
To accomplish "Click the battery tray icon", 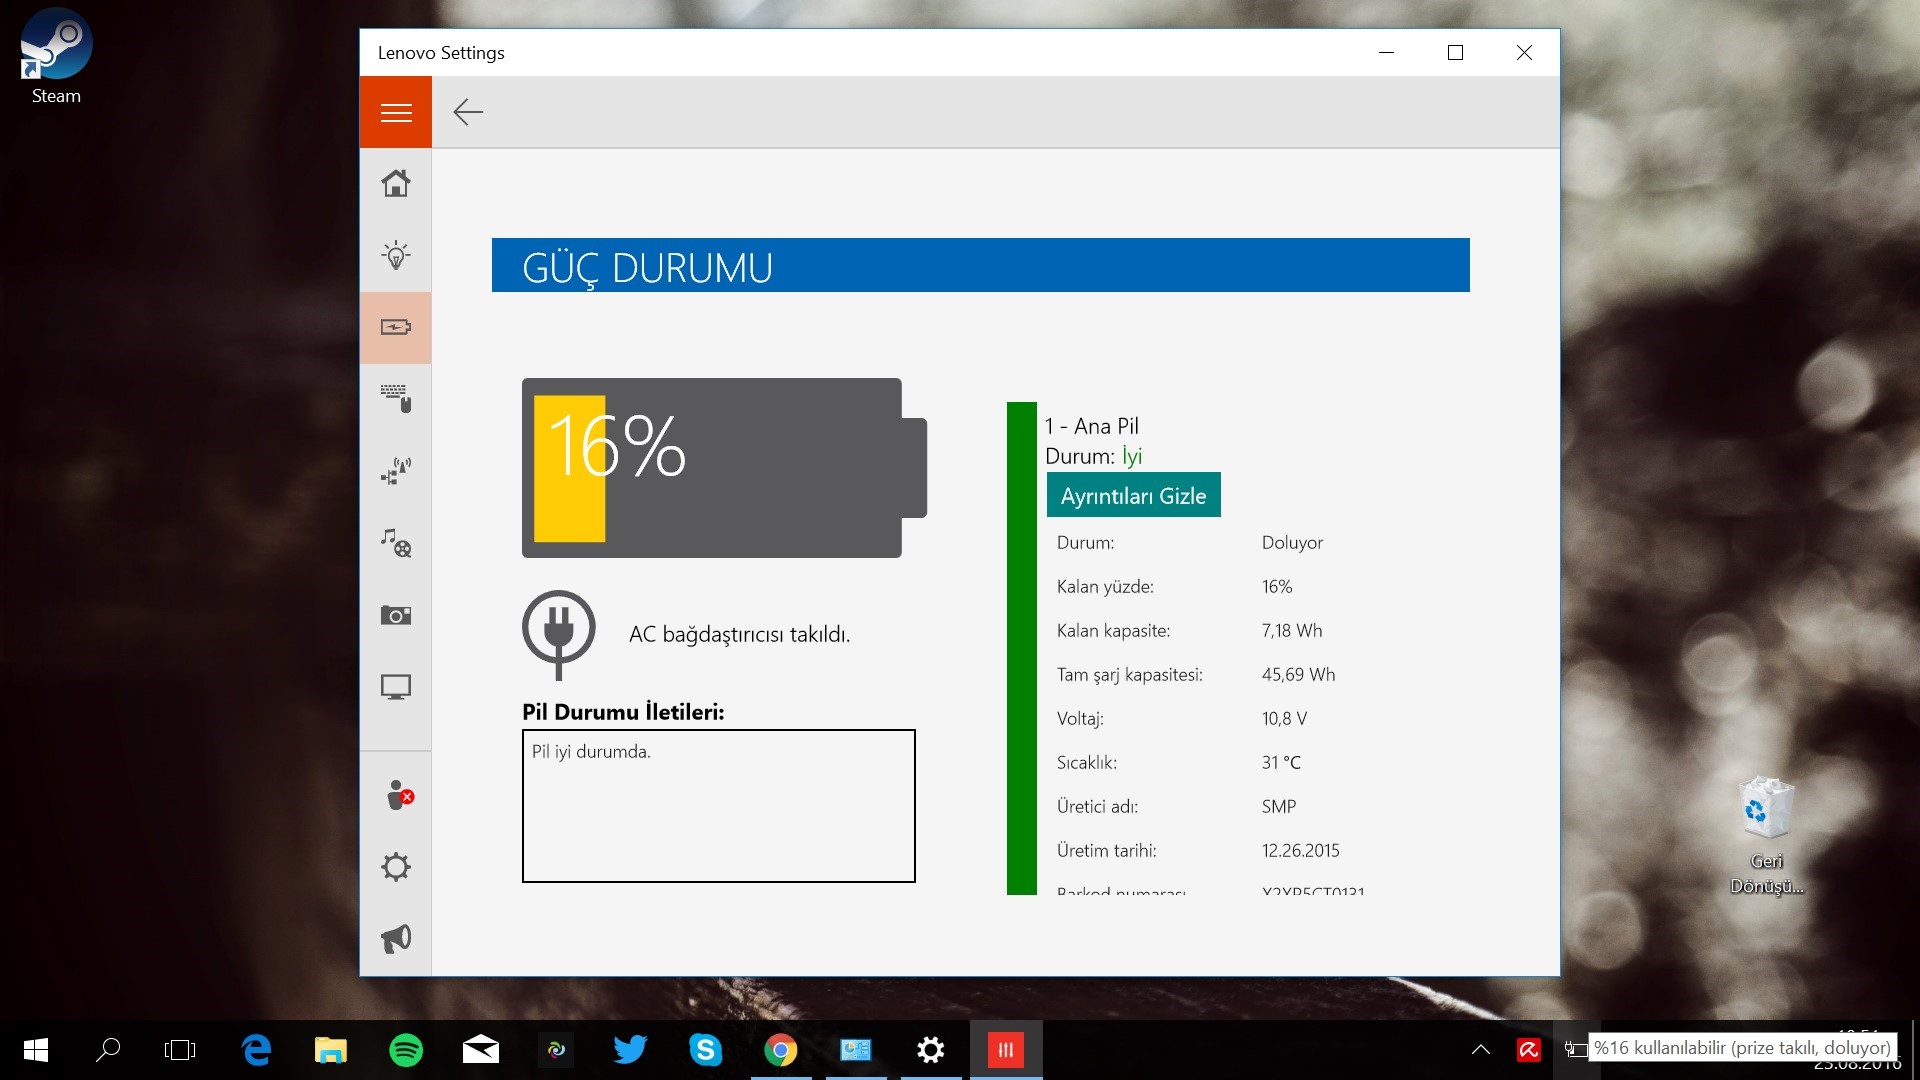I will click(1575, 1050).
